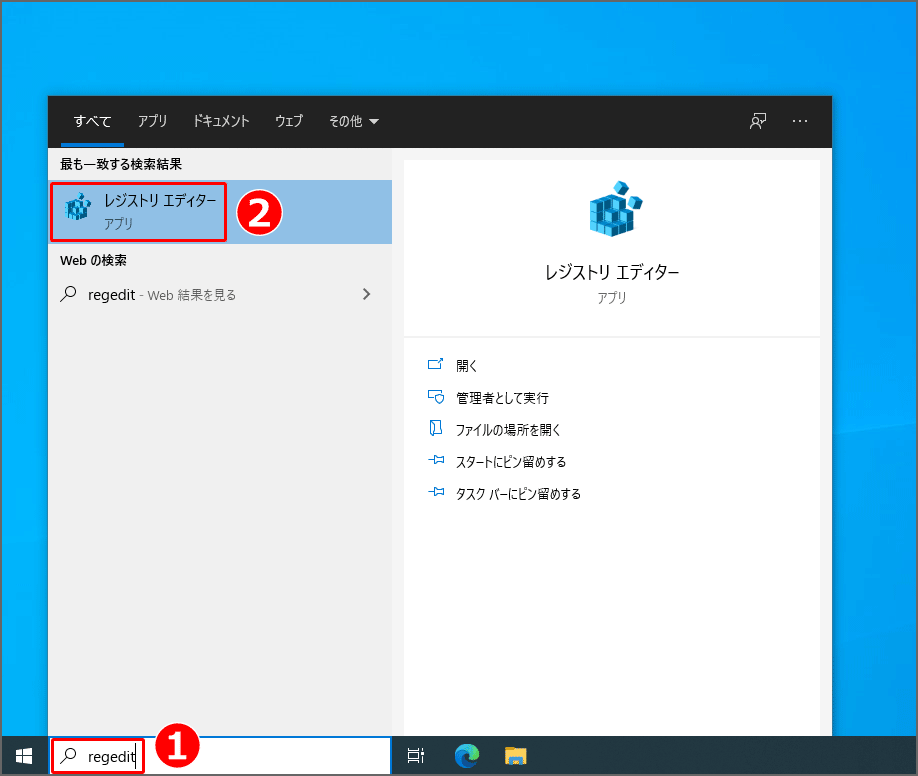Click 最も一致する検索結果 heading
This screenshot has height=776, width=918.
click(121, 164)
